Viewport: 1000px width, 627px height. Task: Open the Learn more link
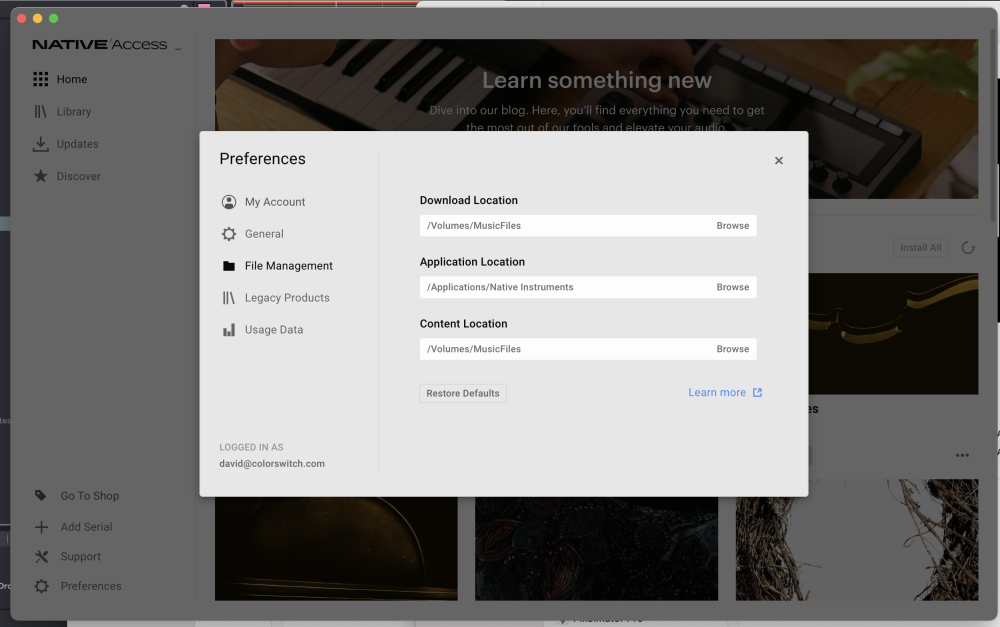(x=717, y=392)
